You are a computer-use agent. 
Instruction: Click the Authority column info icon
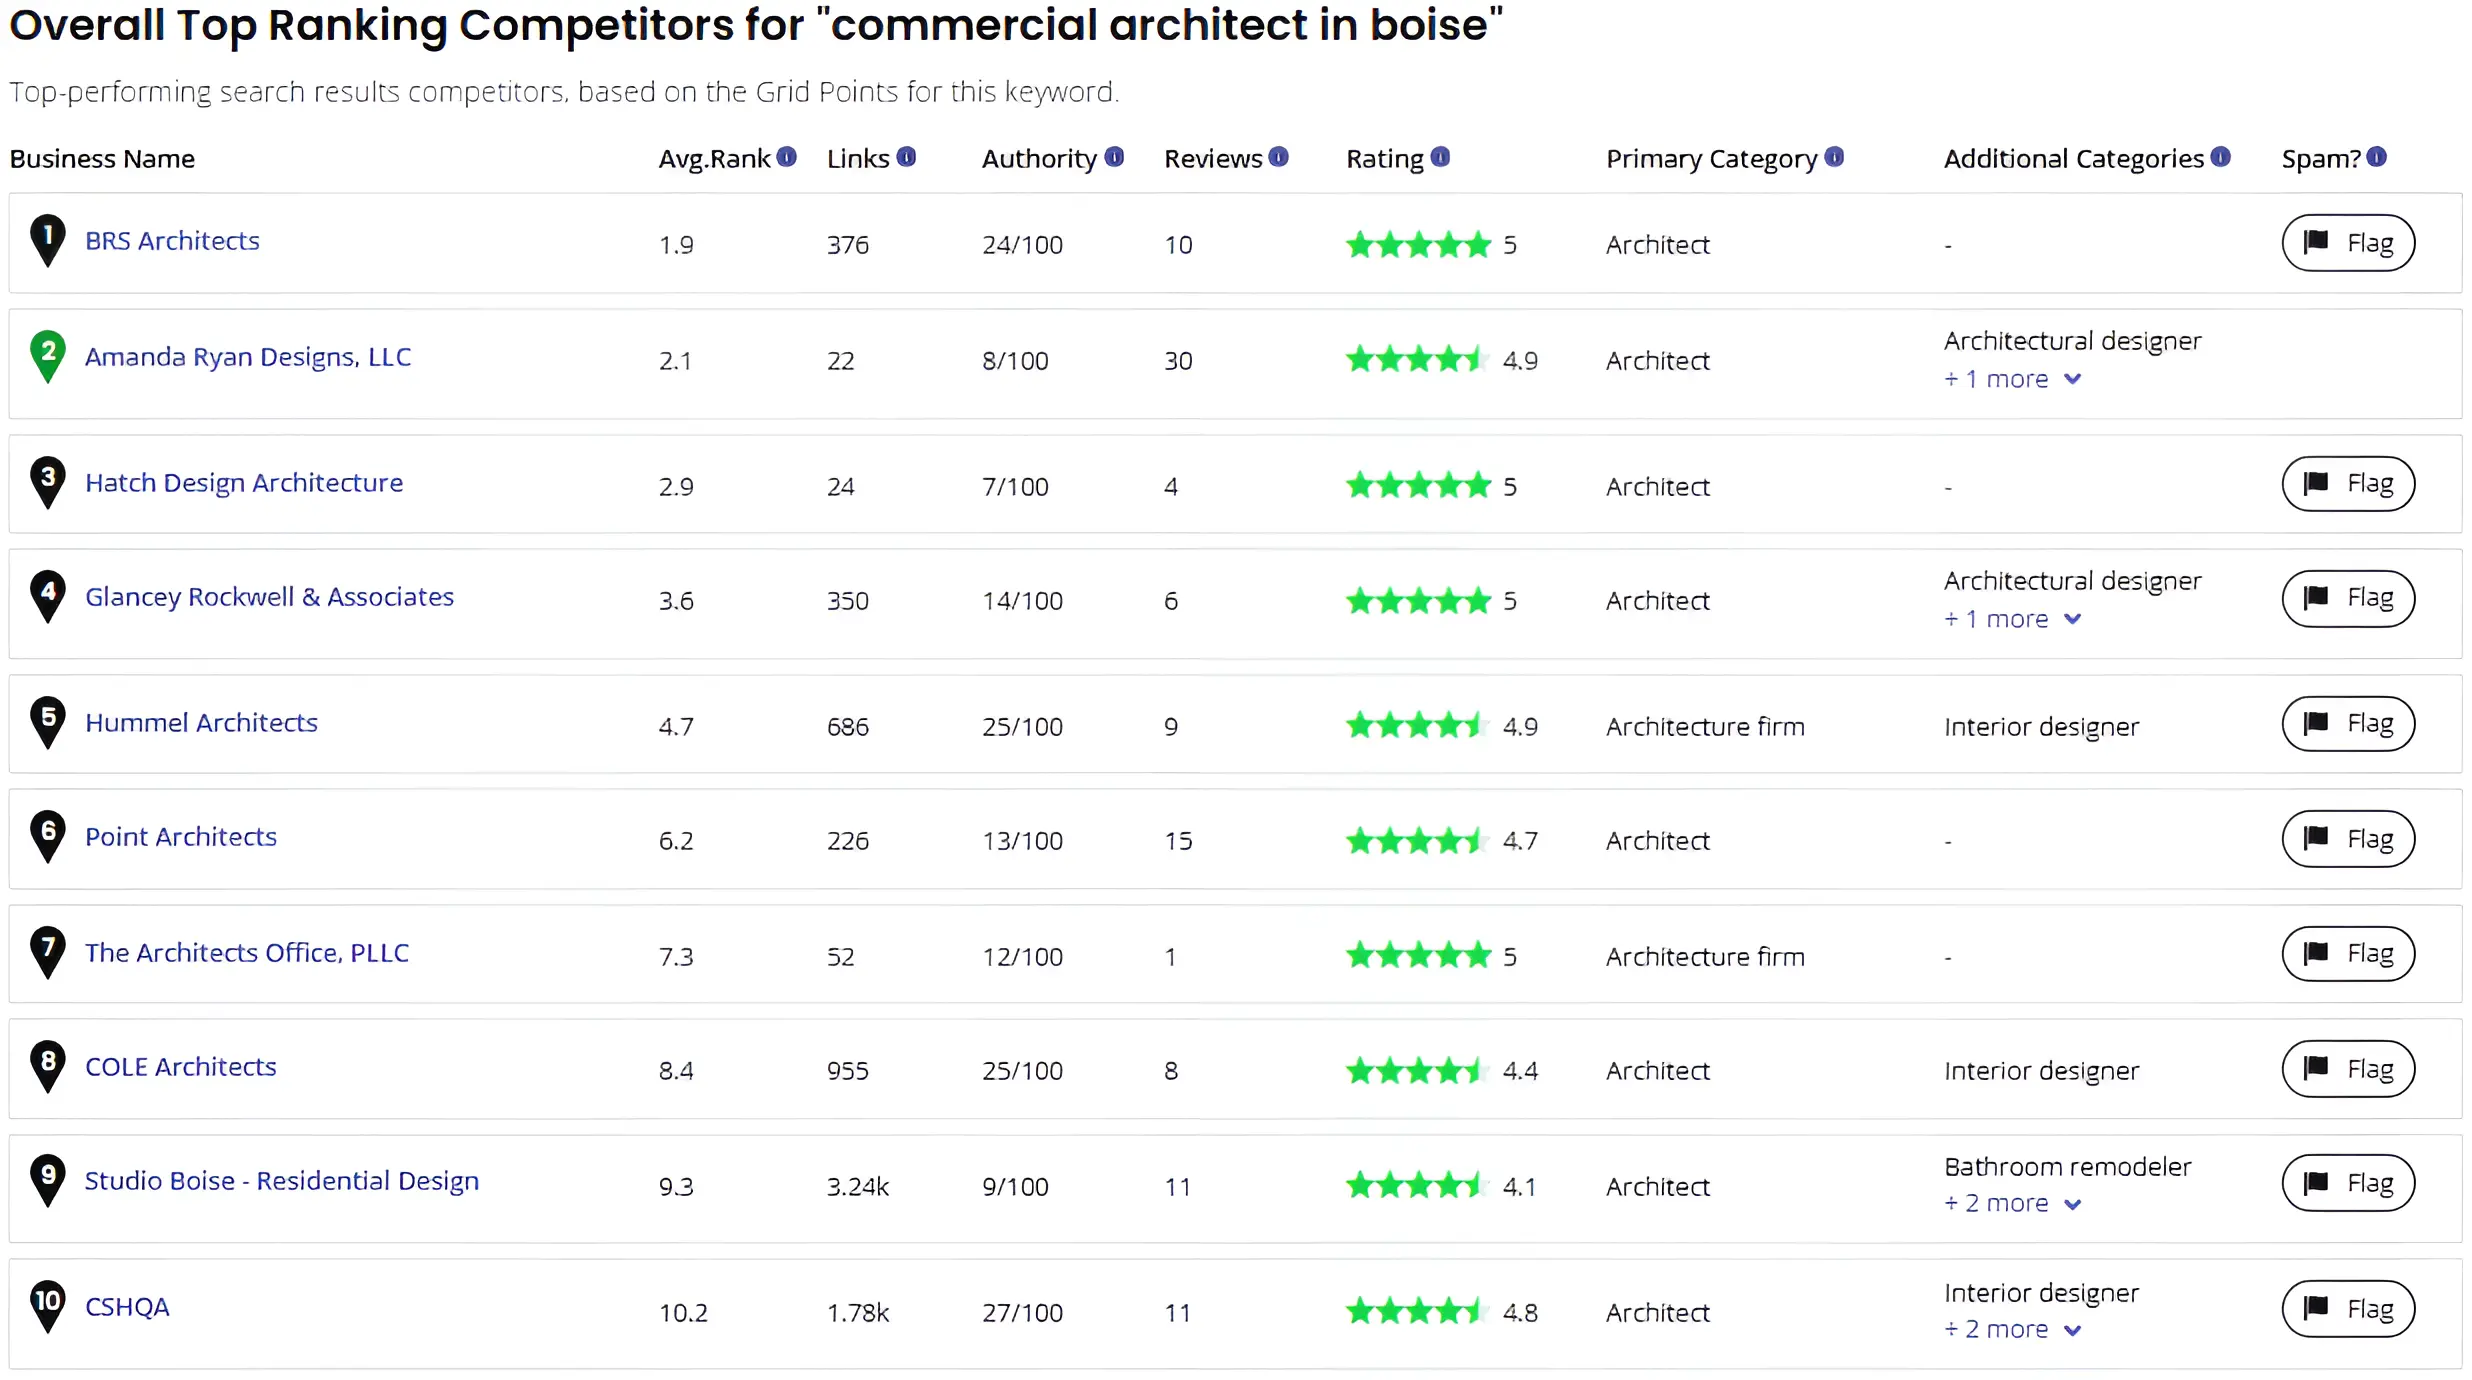(1114, 157)
